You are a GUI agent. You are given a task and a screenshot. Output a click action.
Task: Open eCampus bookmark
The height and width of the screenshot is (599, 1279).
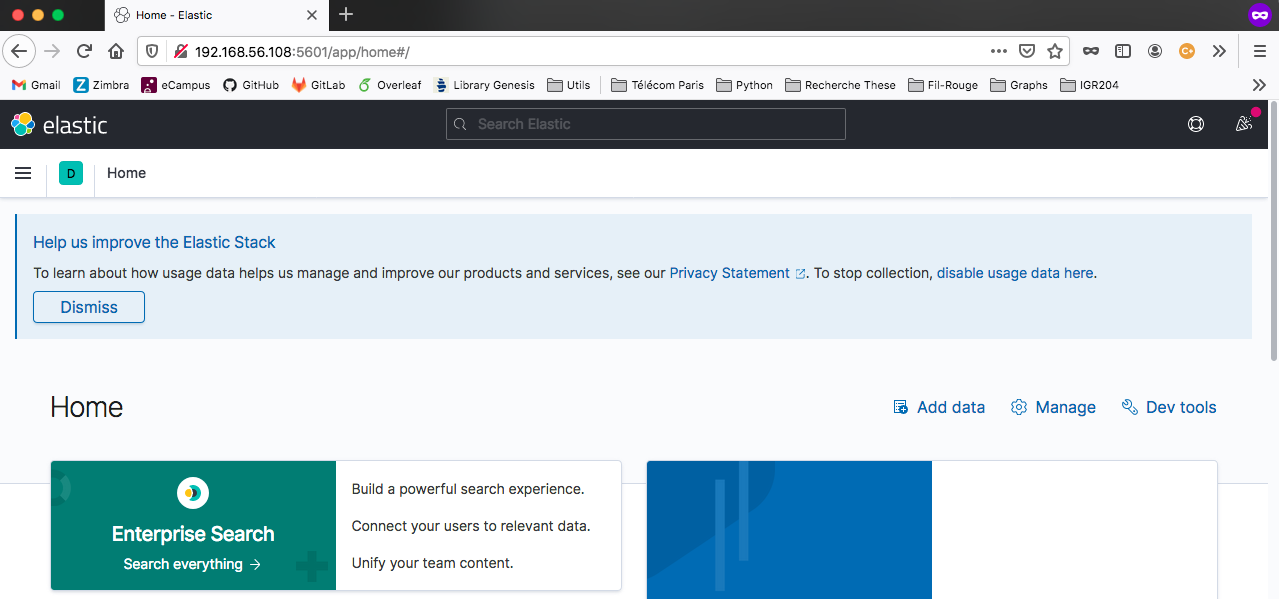pos(176,85)
